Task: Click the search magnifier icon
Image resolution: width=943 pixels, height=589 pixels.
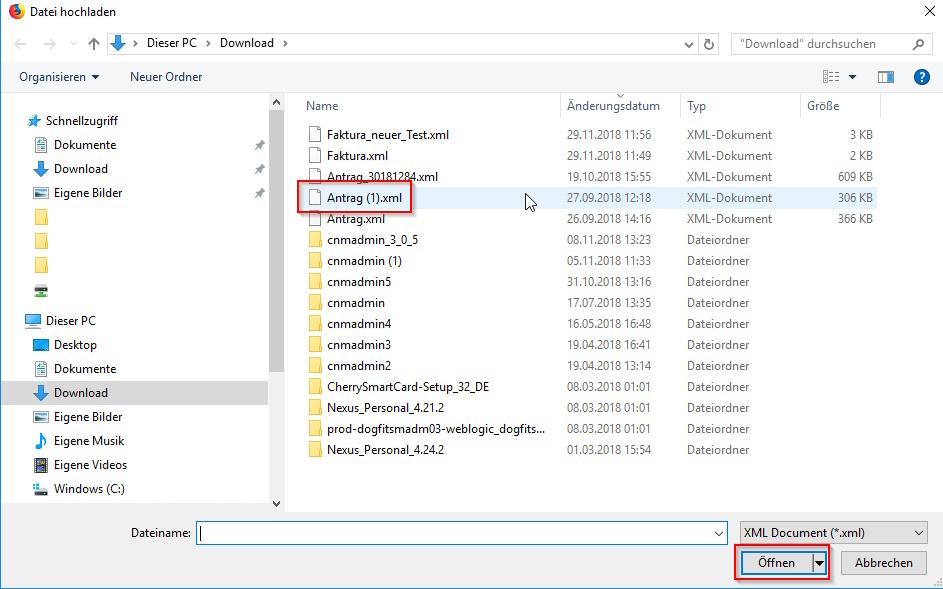Action: click(918, 44)
